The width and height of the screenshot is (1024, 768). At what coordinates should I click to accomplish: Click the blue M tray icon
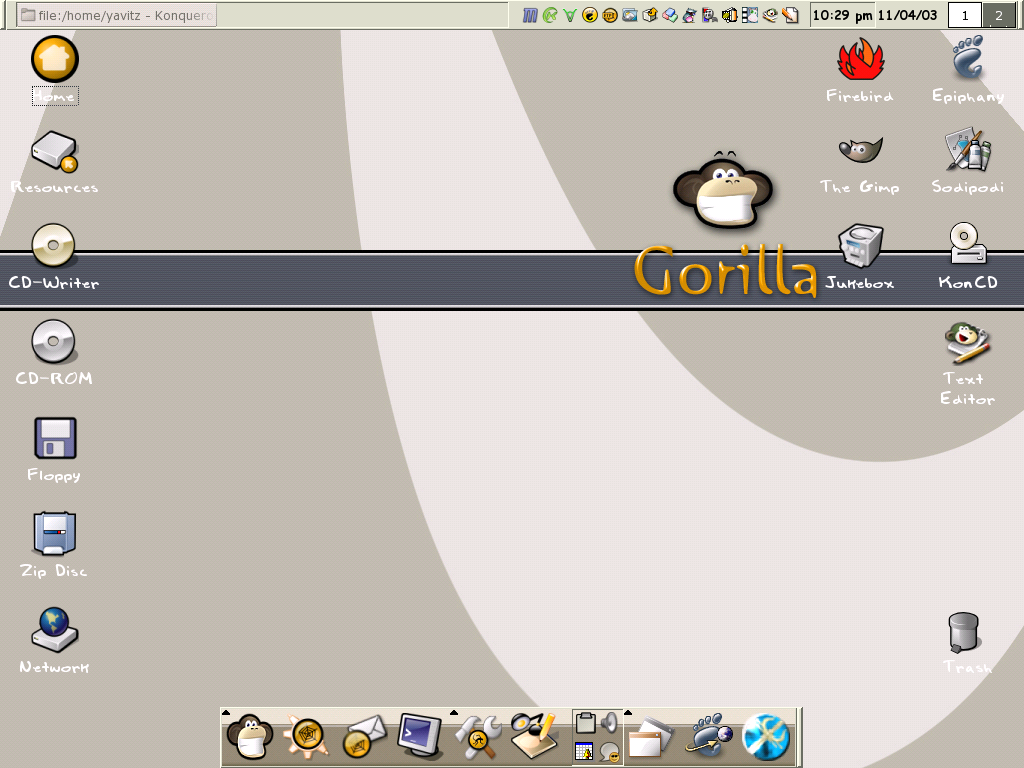click(530, 15)
